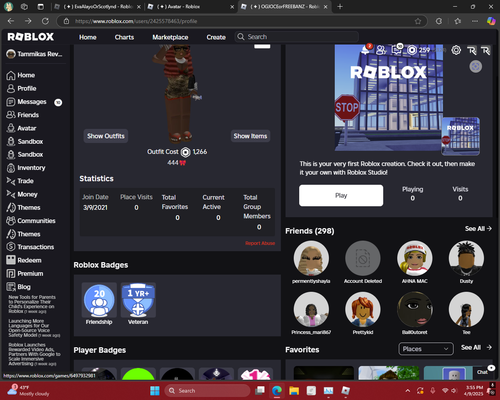Image resolution: width=500 pixels, height=400 pixels.
Task: Open the Edge favorites icon in the toolbar
Action: point(458,21)
